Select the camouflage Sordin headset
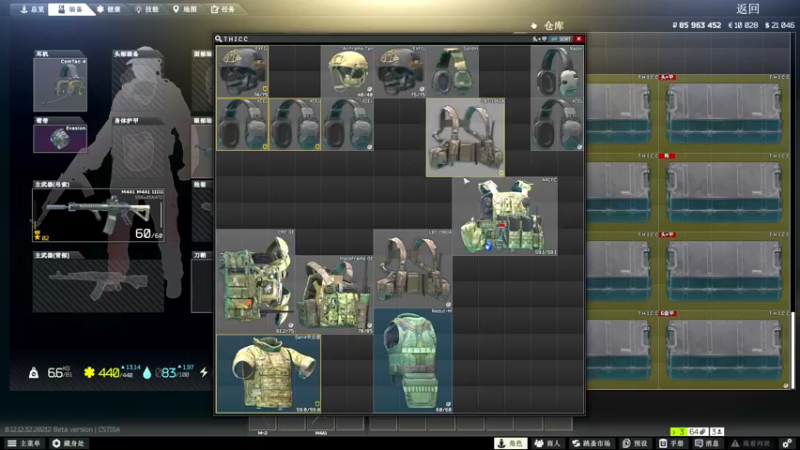Viewport: 800px width, 450px height. pos(453,71)
